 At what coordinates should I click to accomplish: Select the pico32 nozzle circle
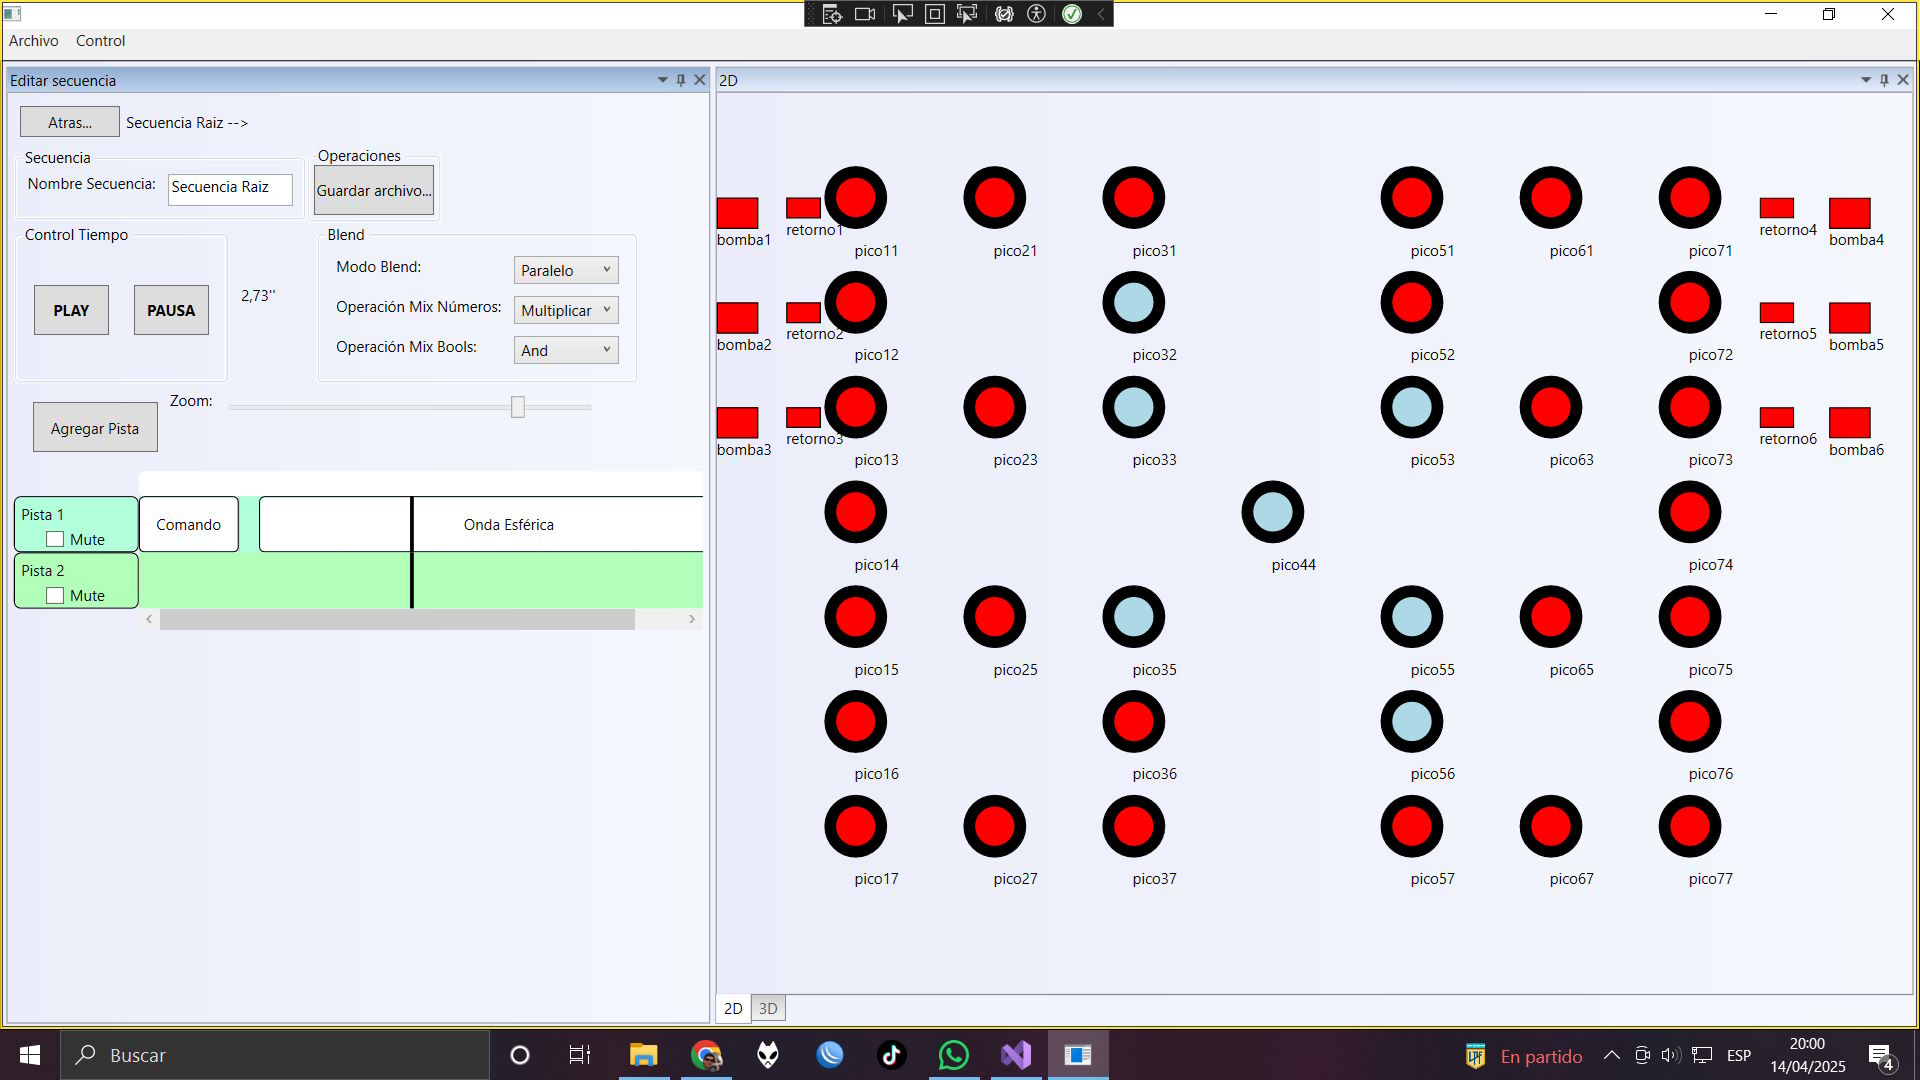(x=1133, y=302)
